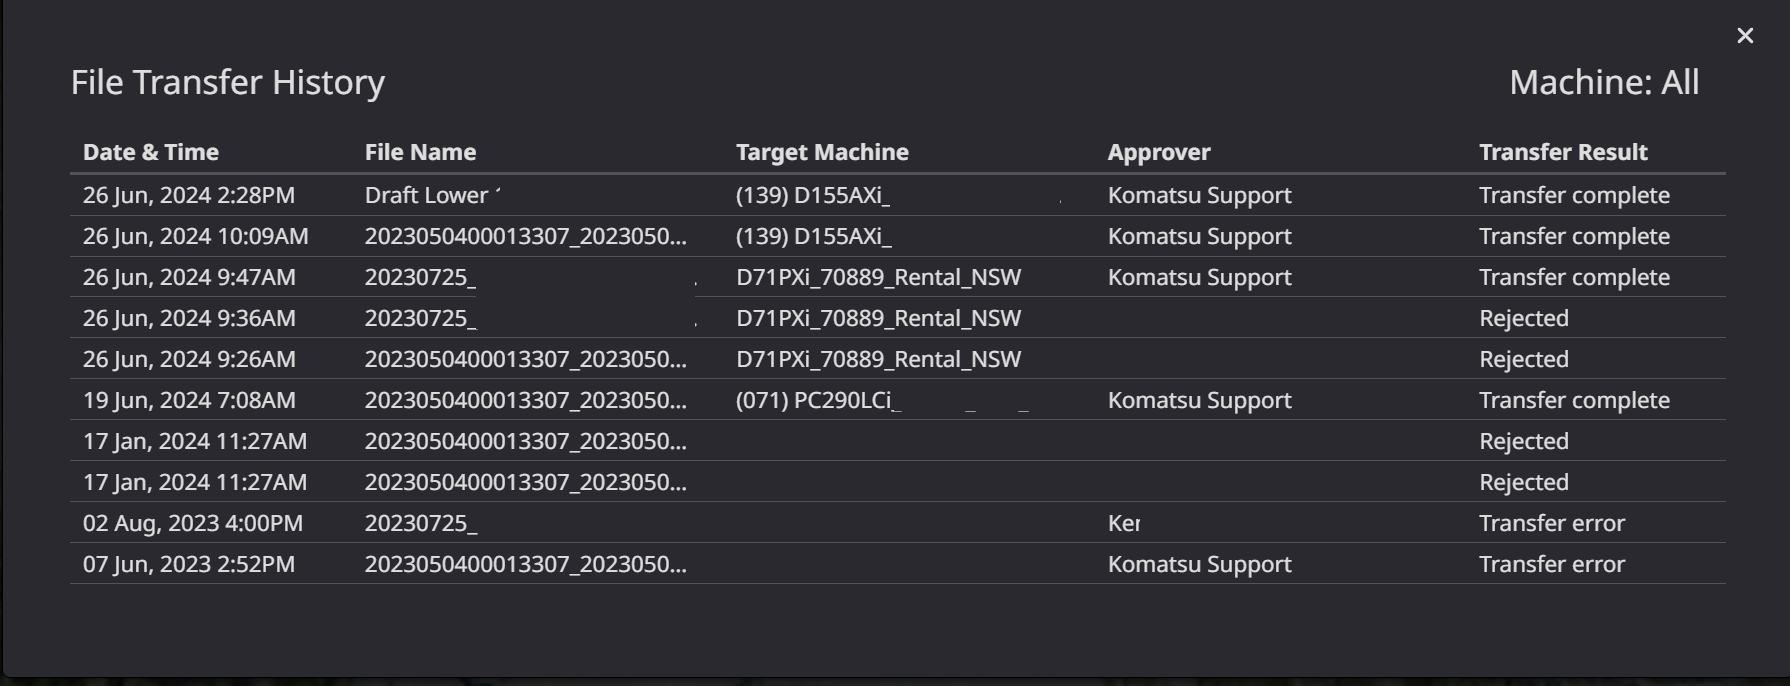Click the file name in the 07 Jun row
This screenshot has height=686, width=1790.
[x=526, y=564]
